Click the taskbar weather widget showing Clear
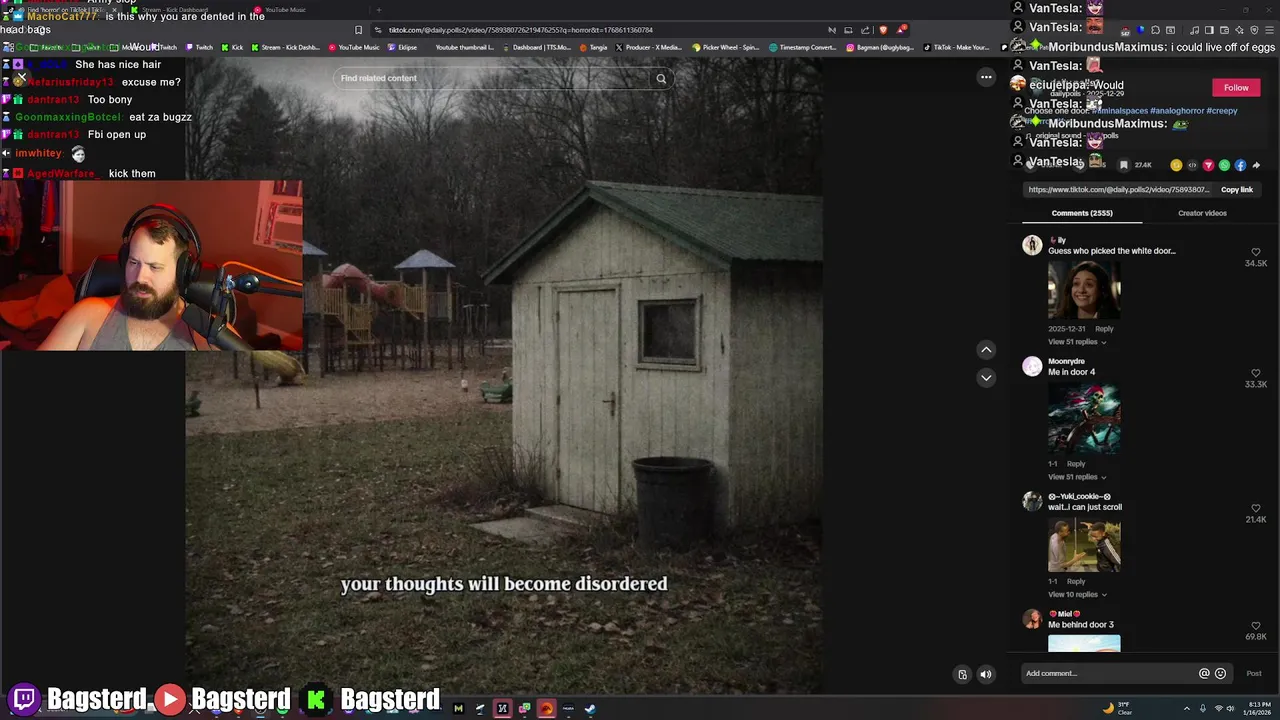 [1117, 709]
